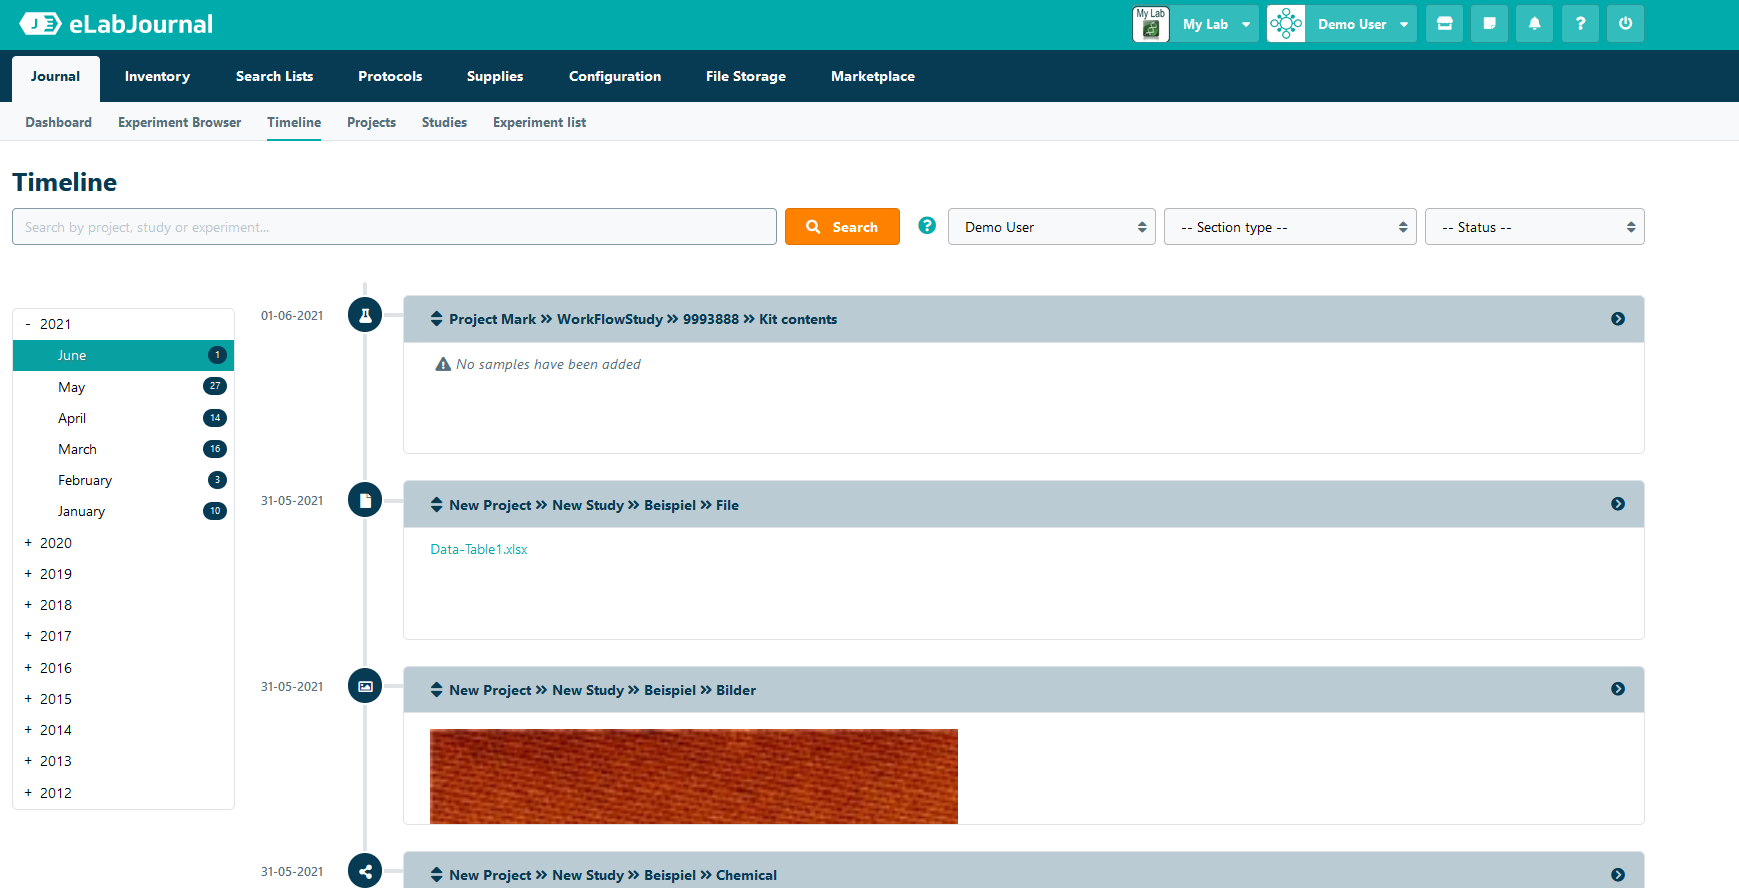Open the help question mark in header
Image resolution: width=1739 pixels, height=888 pixels.
[1580, 24]
